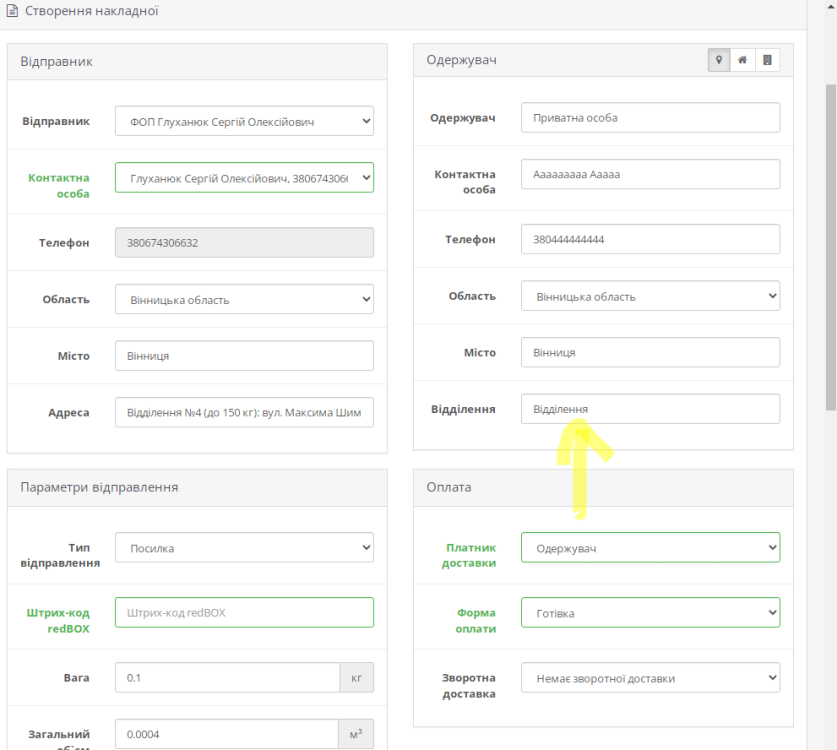Open Зворотна доставка dropdown

(x=650, y=678)
